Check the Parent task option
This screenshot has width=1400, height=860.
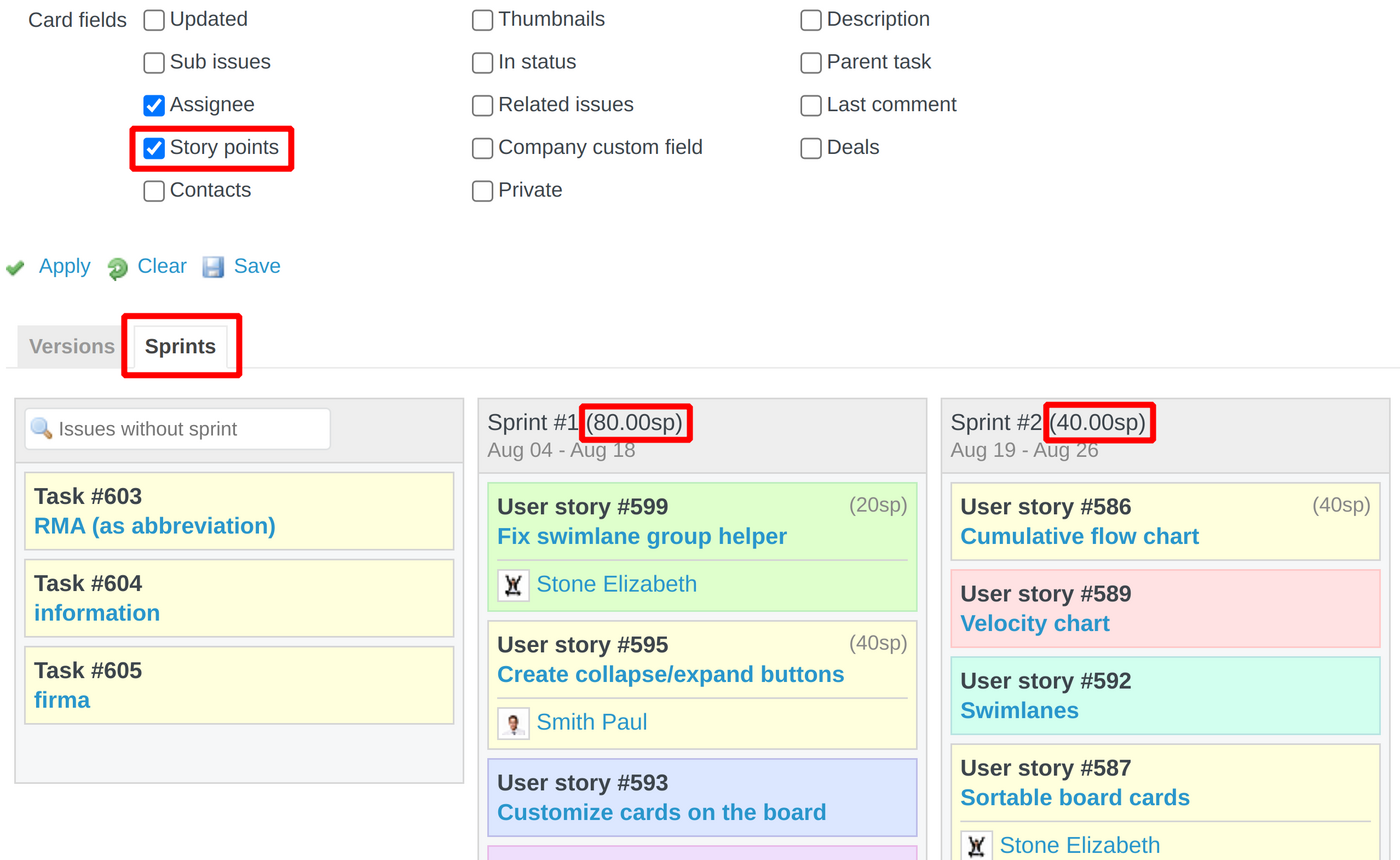(x=810, y=62)
